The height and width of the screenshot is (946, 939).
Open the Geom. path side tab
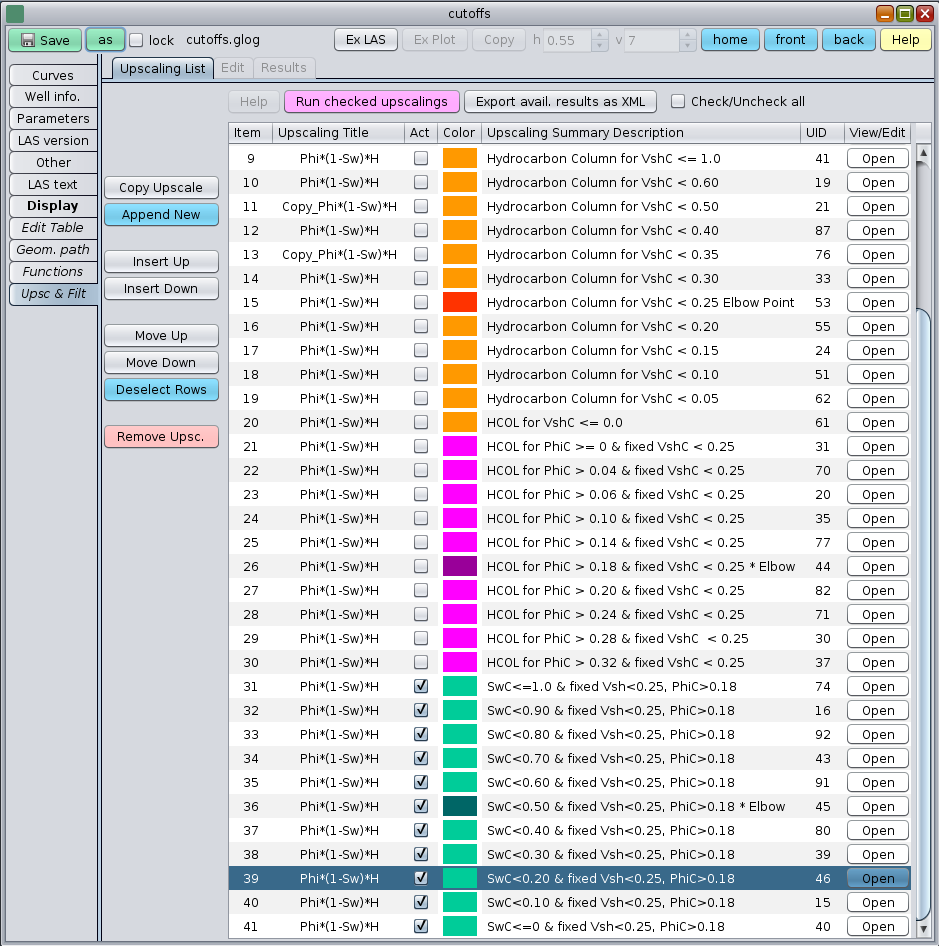pos(53,250)
